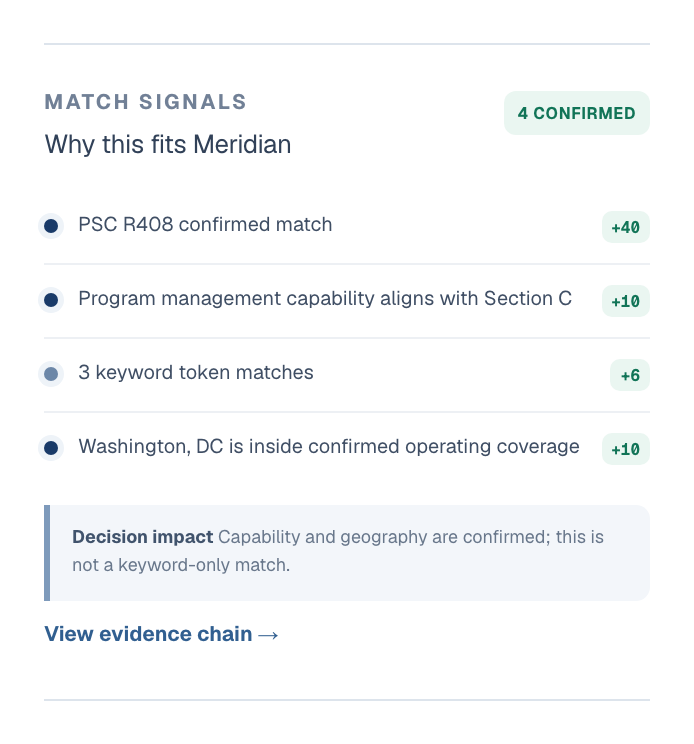Viewport: 694px width, 744px height.
Task: Click the arrow after View evidence chain
Action: click(268, 635)
